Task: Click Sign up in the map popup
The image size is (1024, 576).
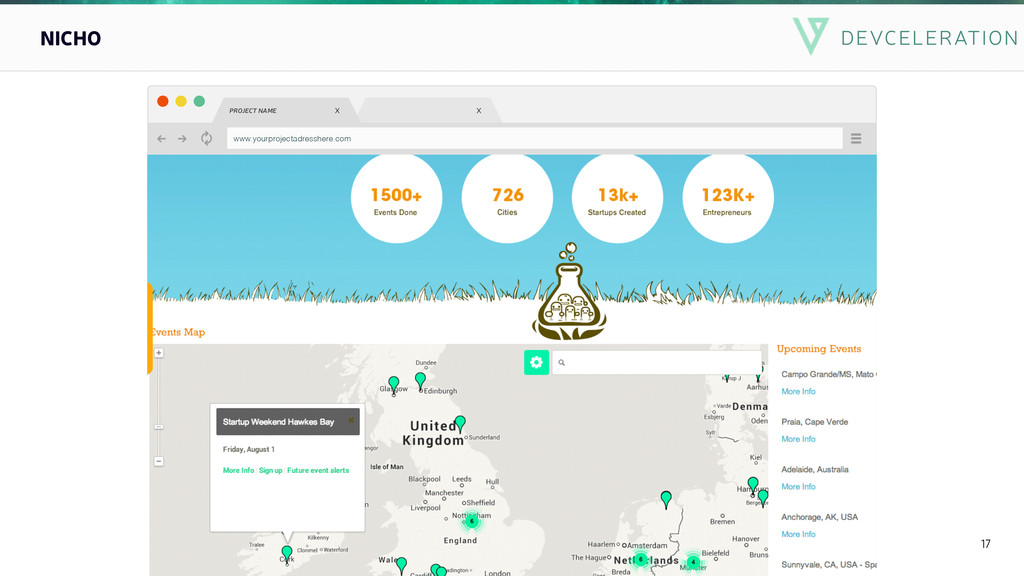Action: click(270, 470)
